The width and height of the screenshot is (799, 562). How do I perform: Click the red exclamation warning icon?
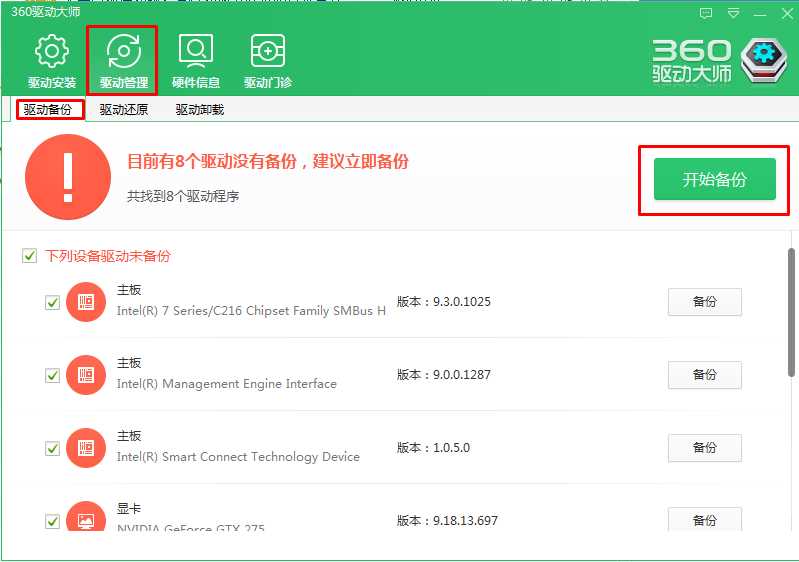pyautogui.click(x=68, y=177)
